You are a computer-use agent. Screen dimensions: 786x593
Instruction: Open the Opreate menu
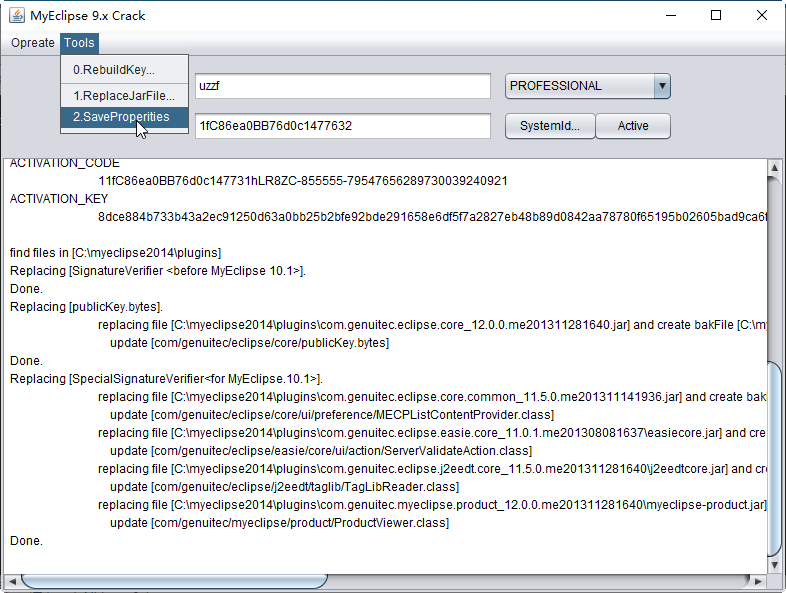pyautogui.click(x=32, y=43)
